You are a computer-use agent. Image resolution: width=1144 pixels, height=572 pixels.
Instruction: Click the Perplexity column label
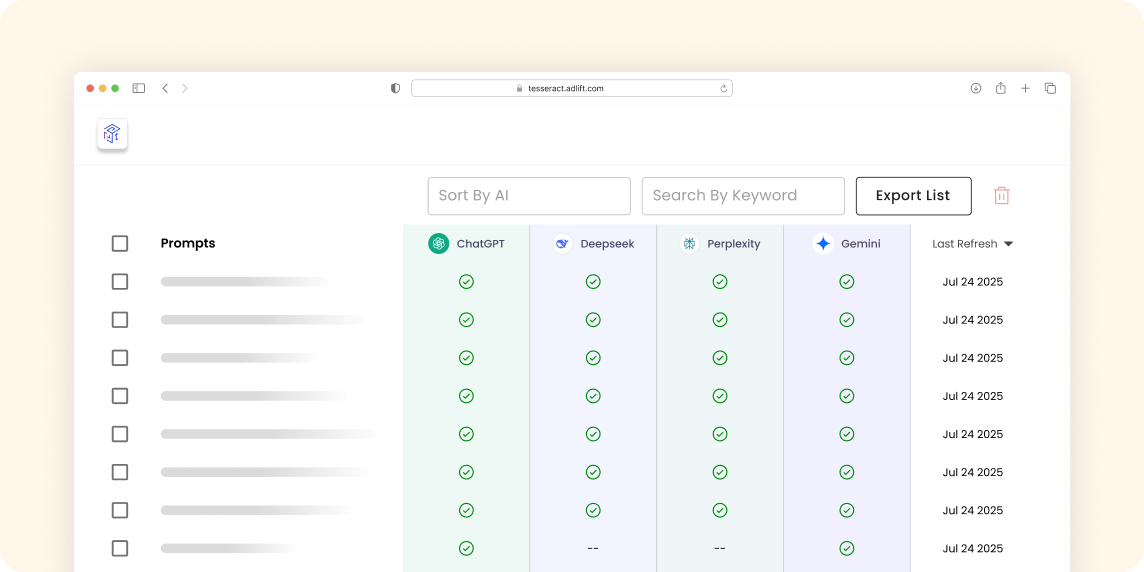(733, 244)
